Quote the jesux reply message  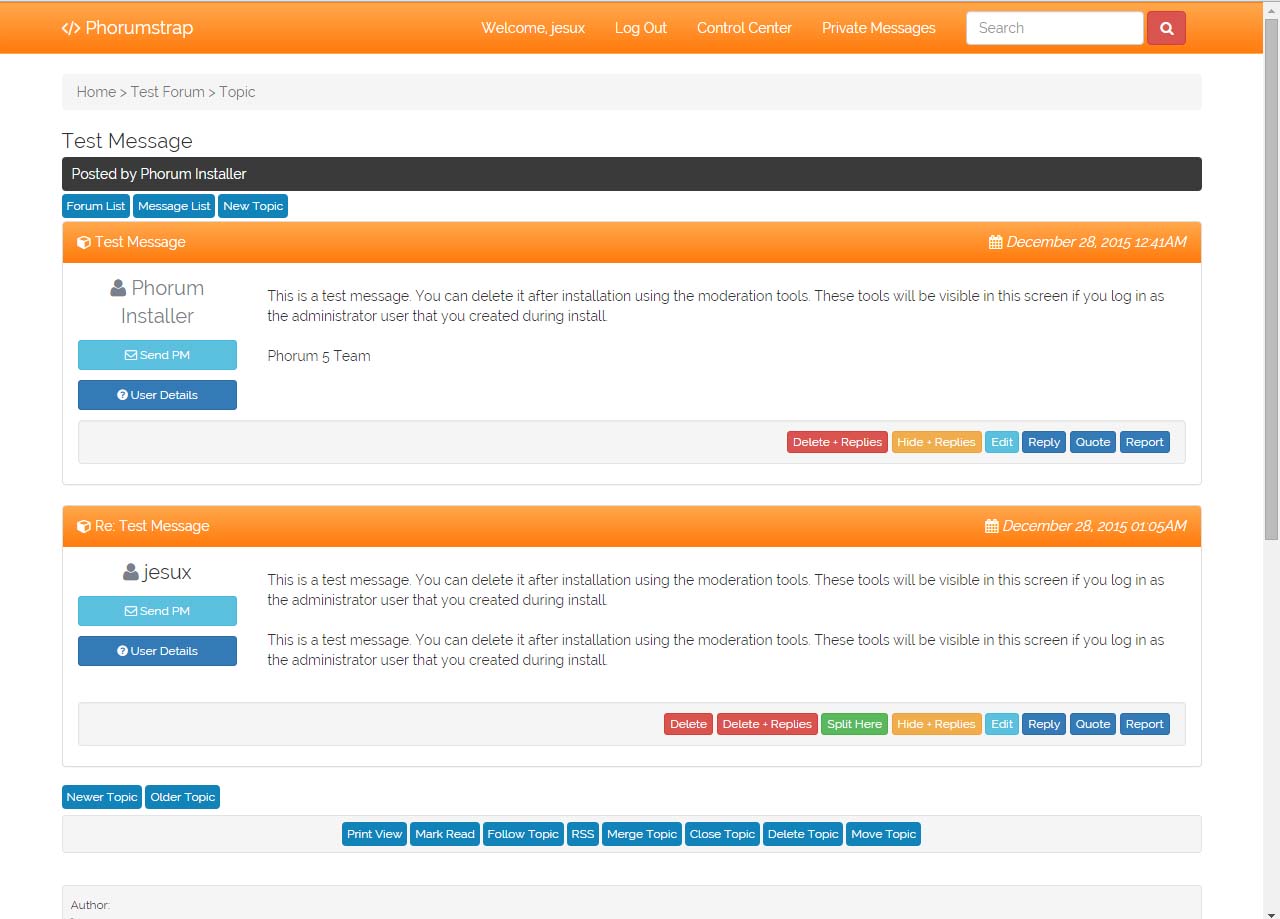(1093, 724)
